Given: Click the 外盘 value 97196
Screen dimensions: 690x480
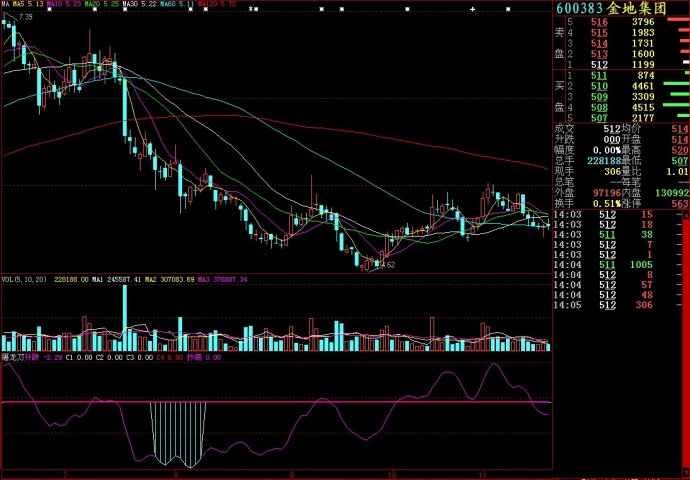Looking at the screenshot, I should [x=607, y=193].
